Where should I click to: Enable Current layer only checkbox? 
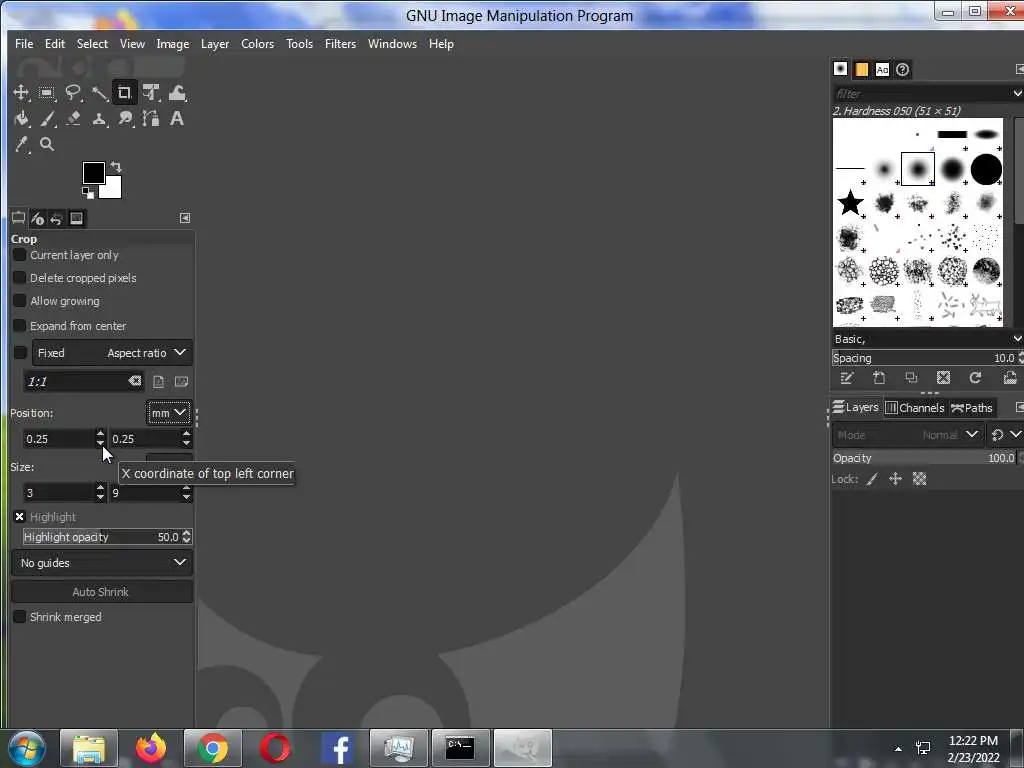[x=20, y=255]
